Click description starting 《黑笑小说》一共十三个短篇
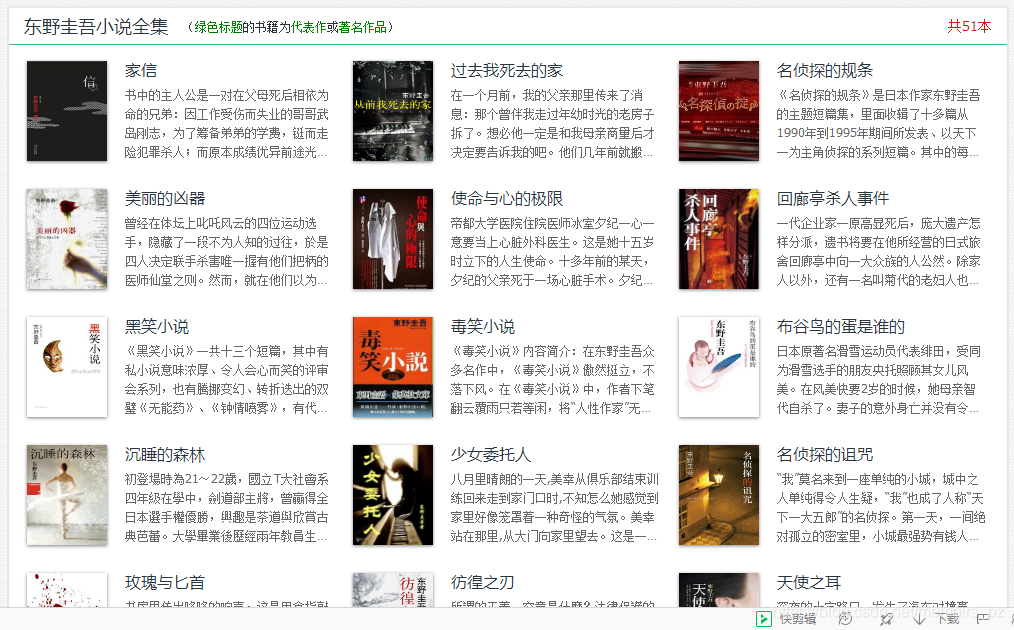This screenshot has height=630, width=1014. click(x=226, y=380)
